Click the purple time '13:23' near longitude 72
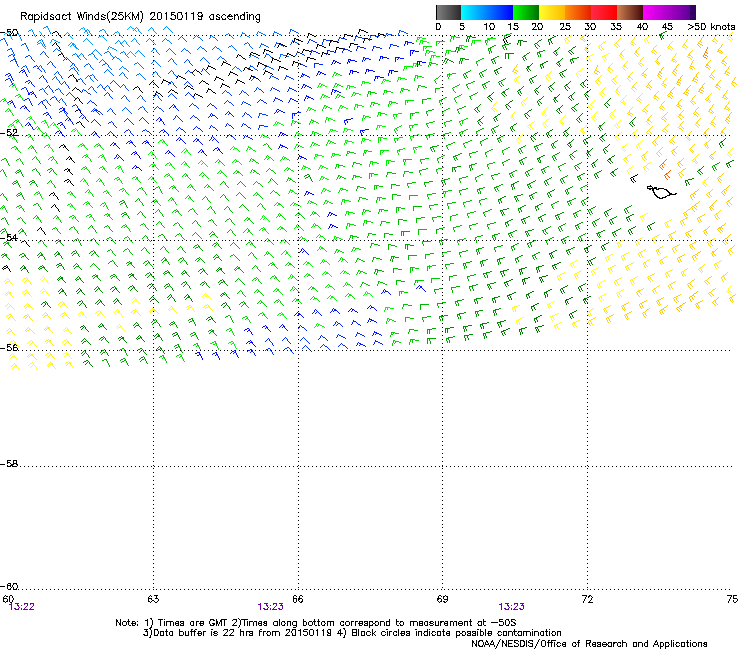The image size is (740, 650). pyautogui.click(x=512, y=607)
